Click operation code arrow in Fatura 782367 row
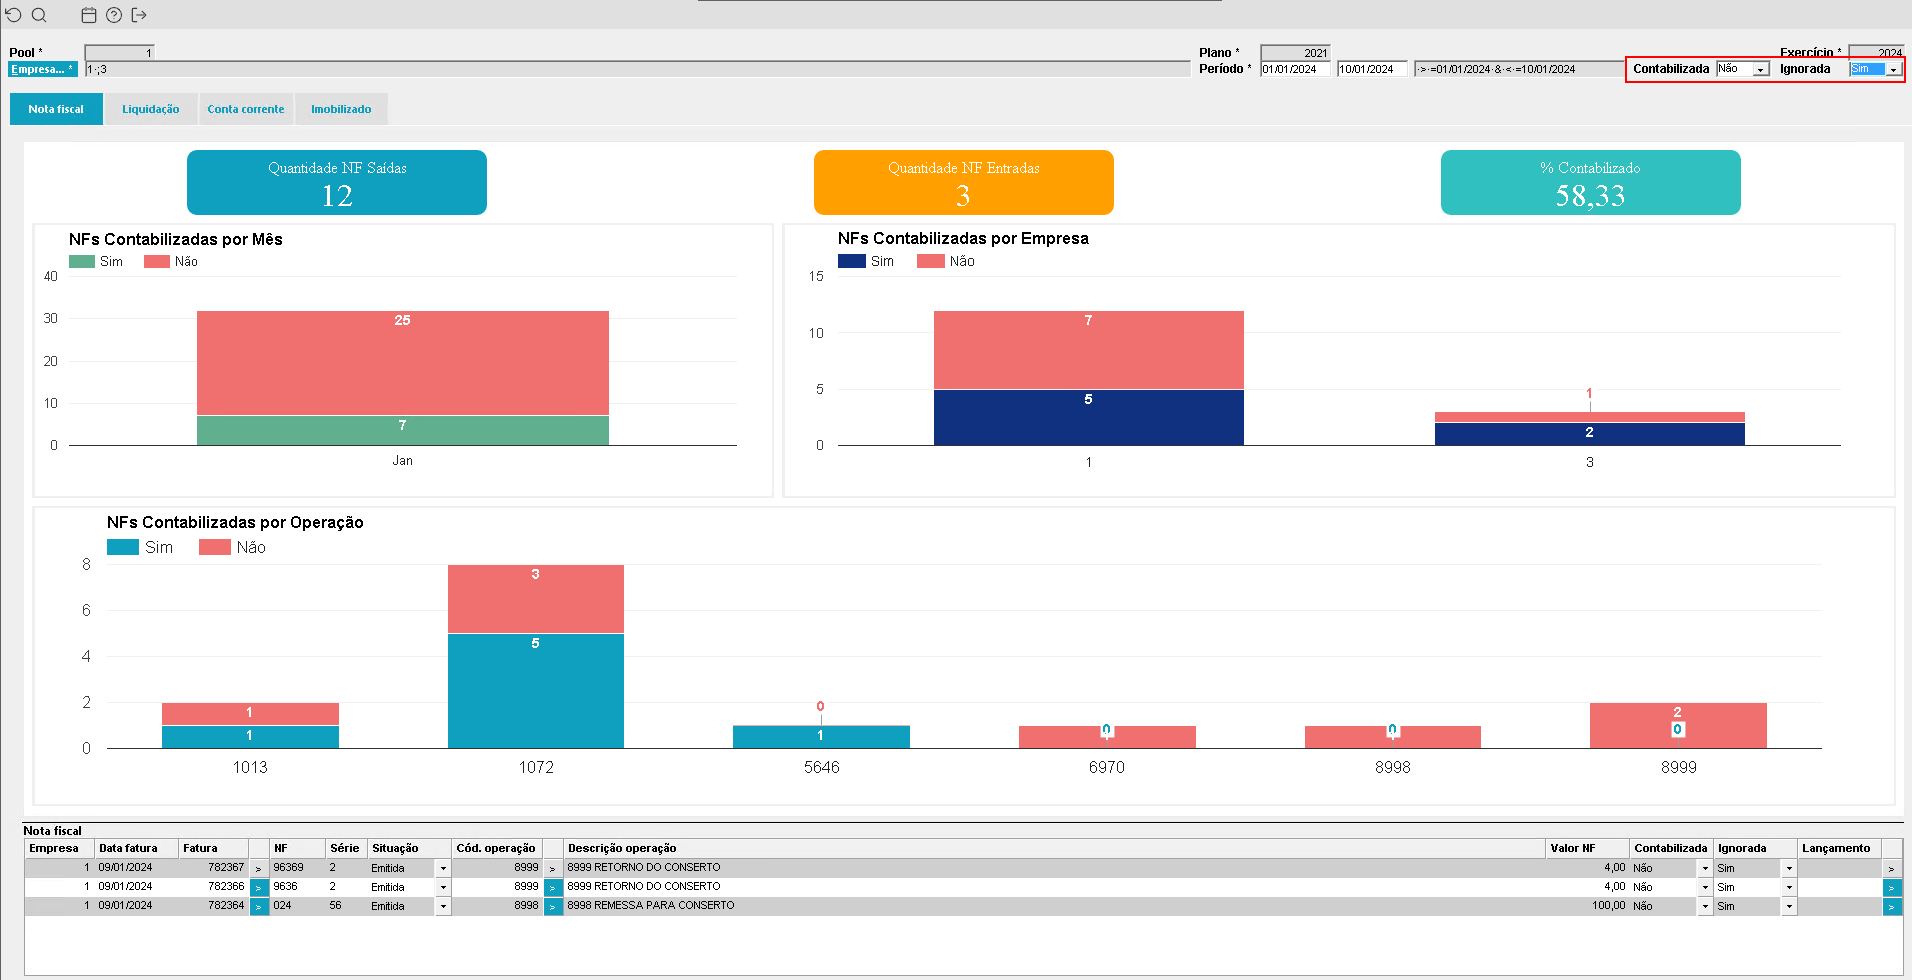This screenshot has width=1912, height=980. (553, 868)
